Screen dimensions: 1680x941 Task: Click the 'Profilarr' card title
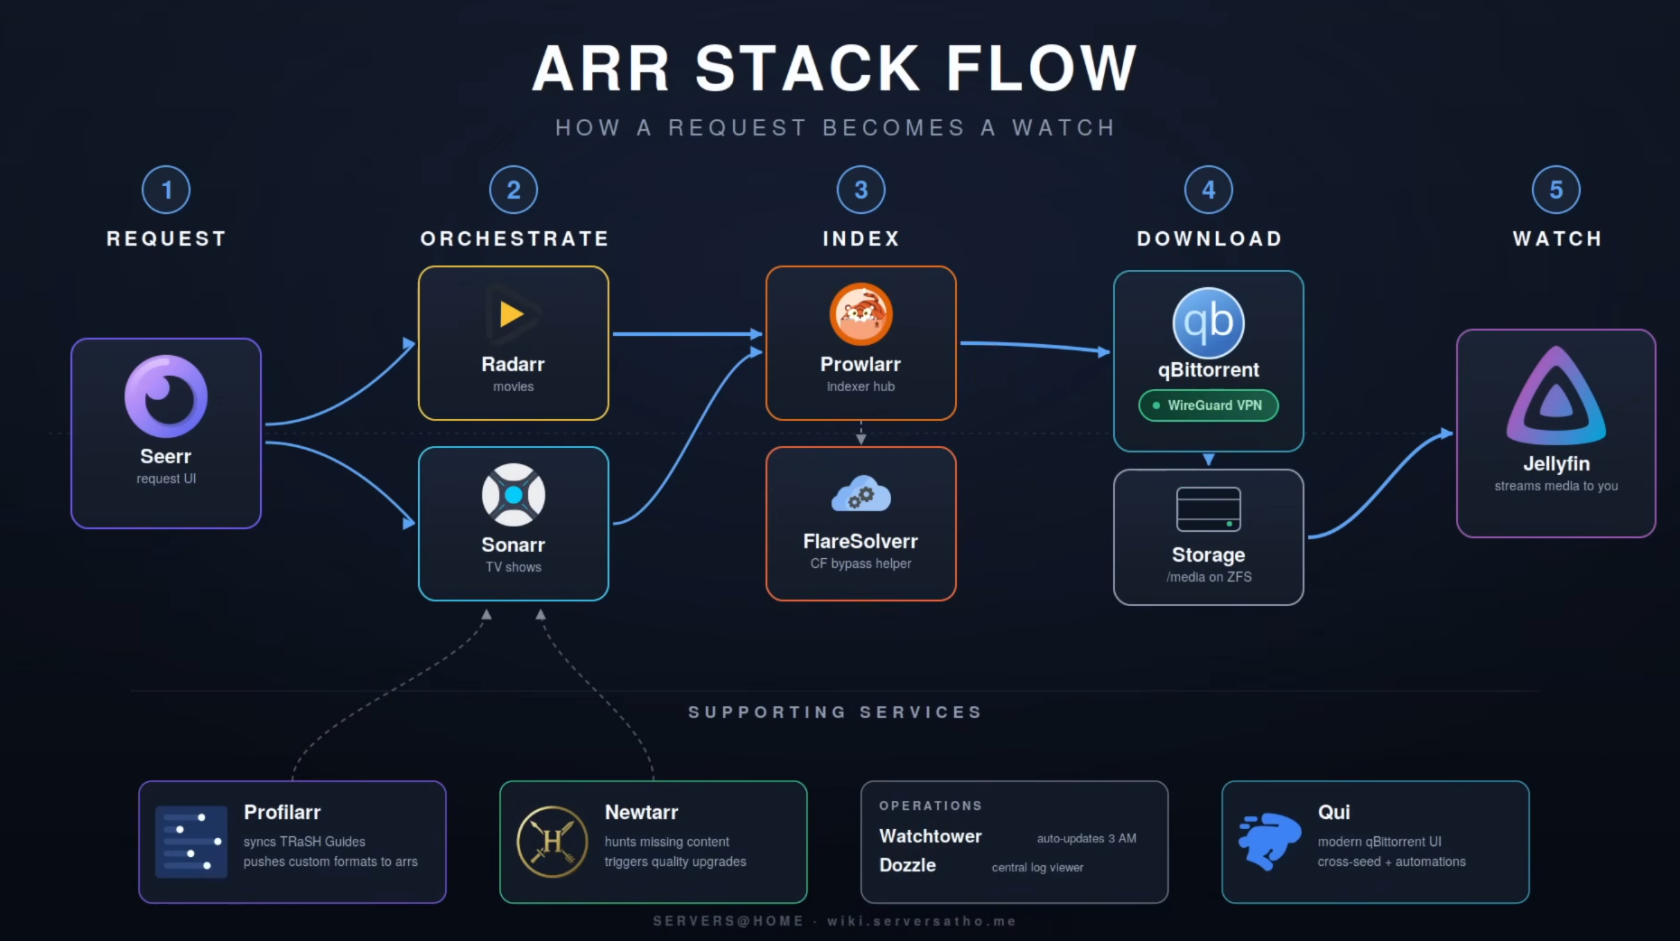(x=282, y=813)
